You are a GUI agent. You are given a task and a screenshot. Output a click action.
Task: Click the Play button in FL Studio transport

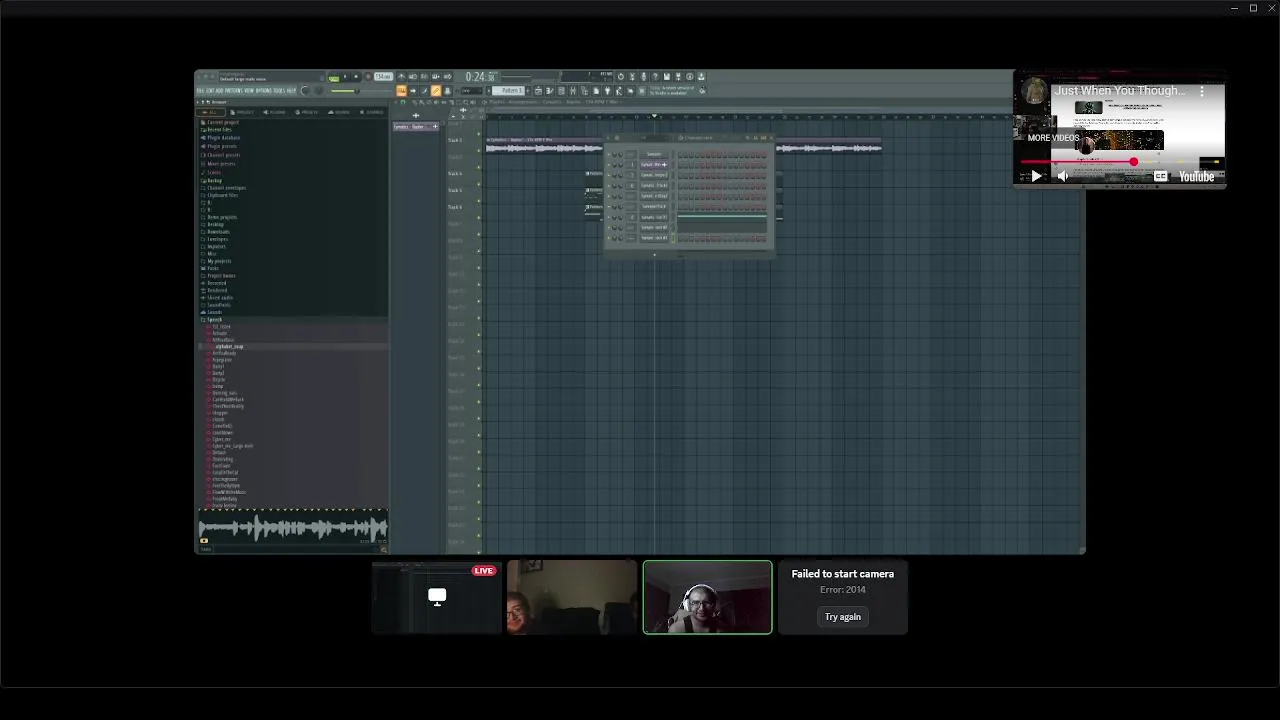[346, 76]
